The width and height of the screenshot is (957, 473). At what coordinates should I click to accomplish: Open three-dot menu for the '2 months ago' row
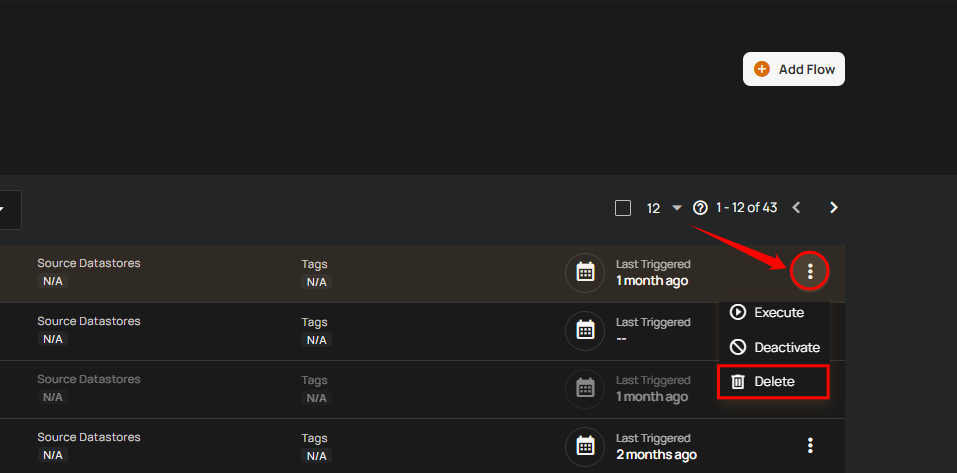[810, 445]
